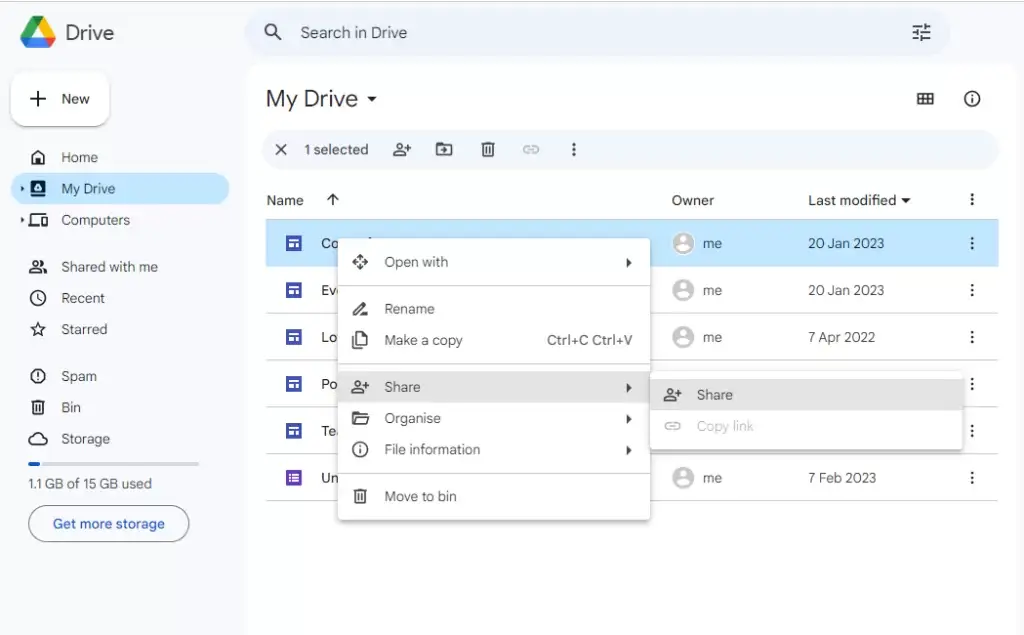Click owner avatar in 7 Apr 2022 row

(x=683, y=337)
